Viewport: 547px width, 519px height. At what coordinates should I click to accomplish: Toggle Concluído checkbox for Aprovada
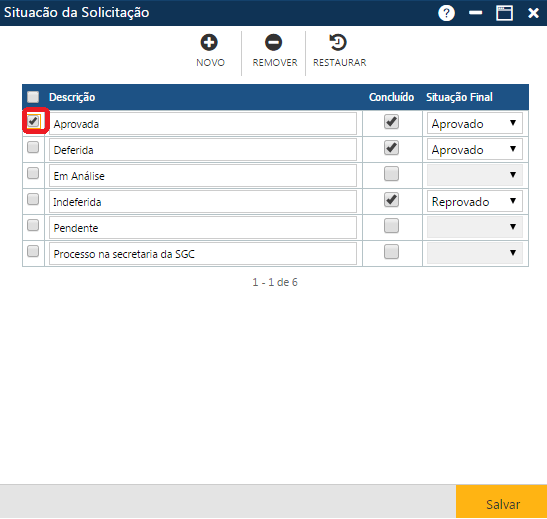coord(391,122)
